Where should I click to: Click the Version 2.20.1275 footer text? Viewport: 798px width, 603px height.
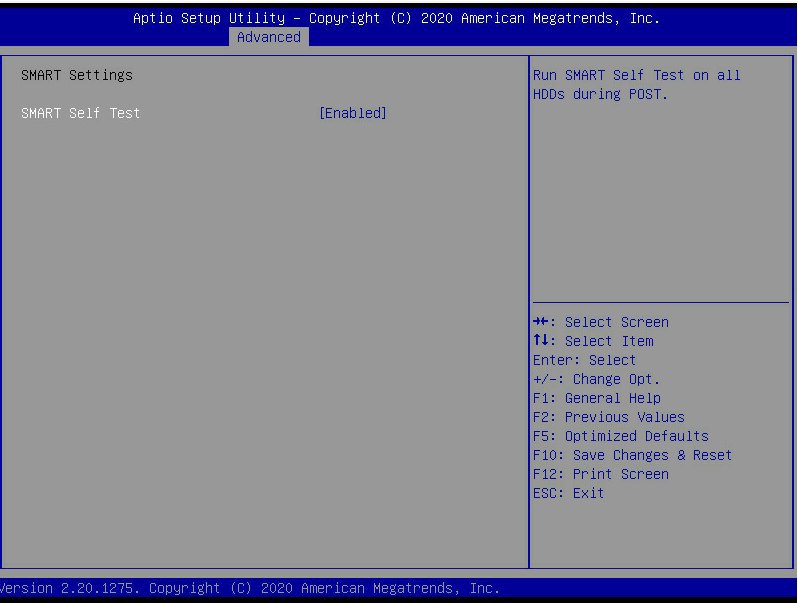click(x=250, y=588)
